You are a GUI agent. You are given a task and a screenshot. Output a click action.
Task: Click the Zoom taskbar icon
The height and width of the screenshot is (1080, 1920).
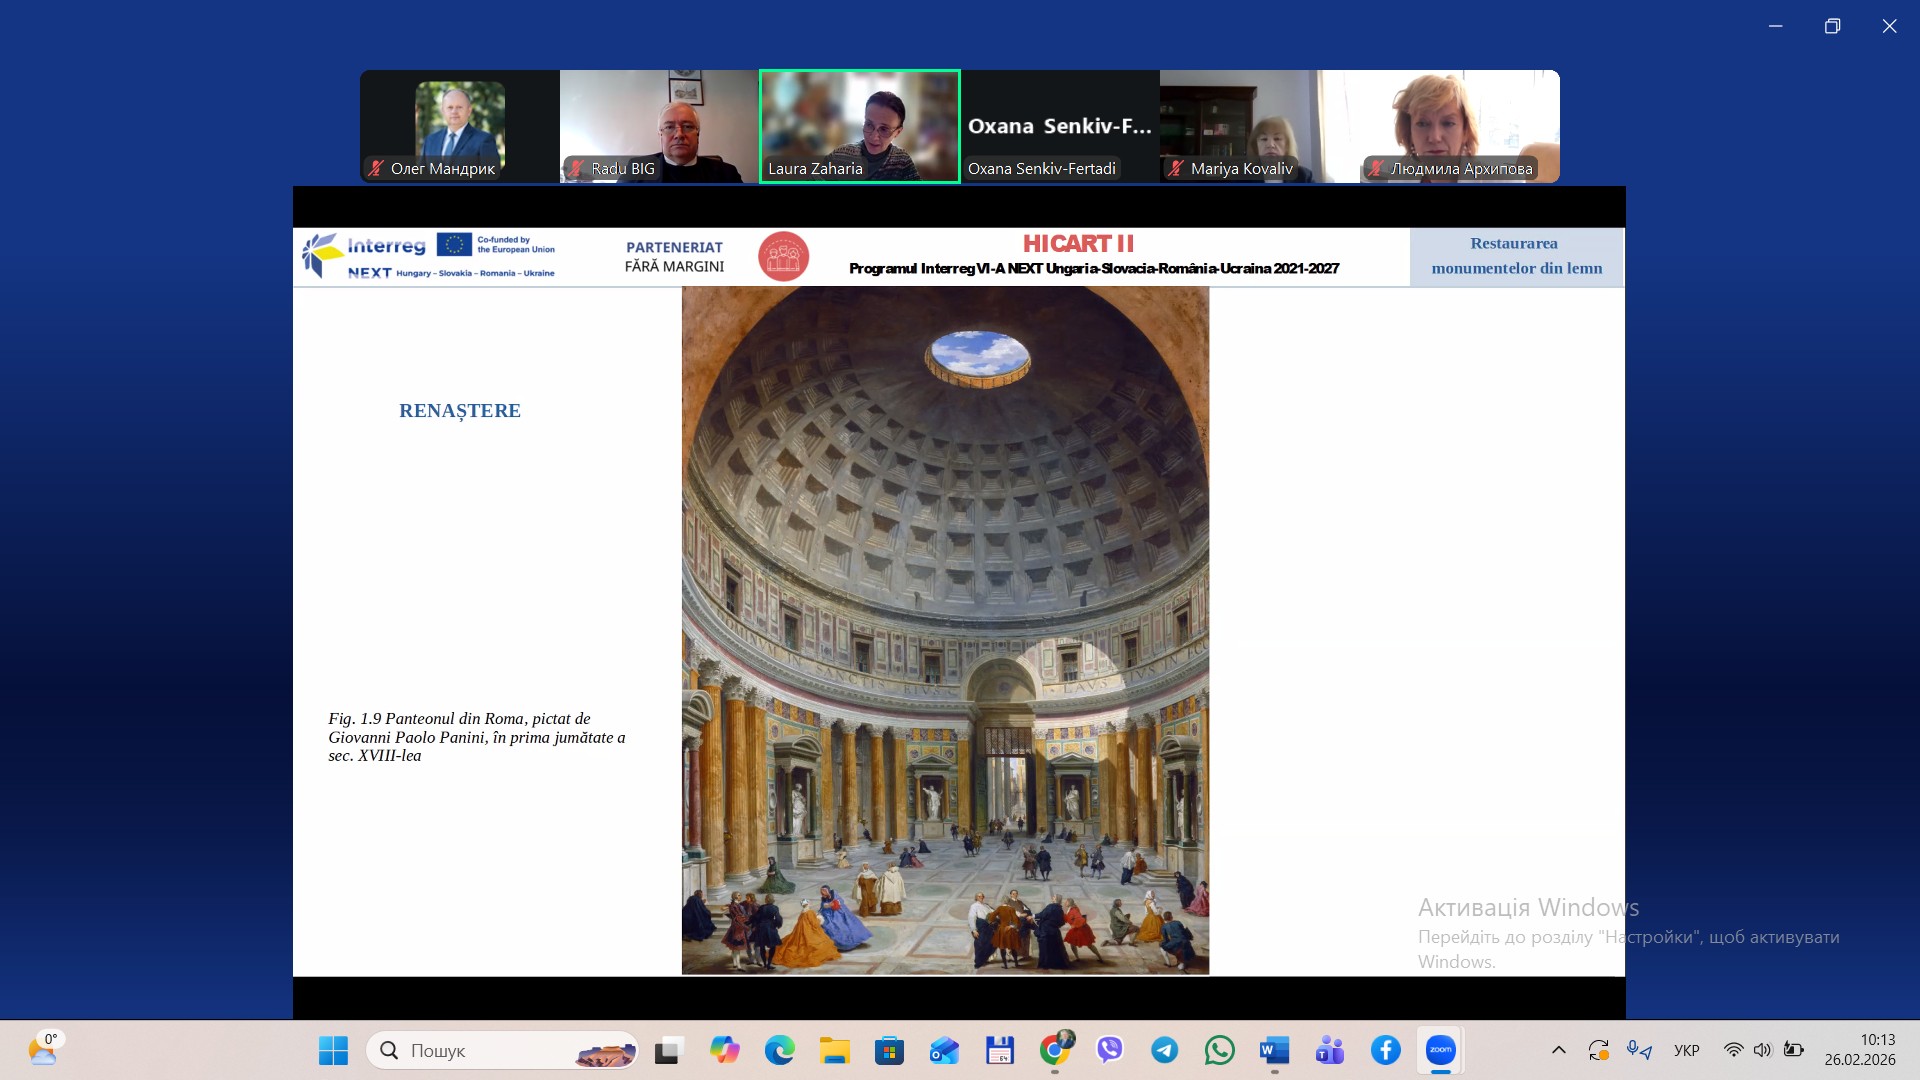point(1440,1050)
